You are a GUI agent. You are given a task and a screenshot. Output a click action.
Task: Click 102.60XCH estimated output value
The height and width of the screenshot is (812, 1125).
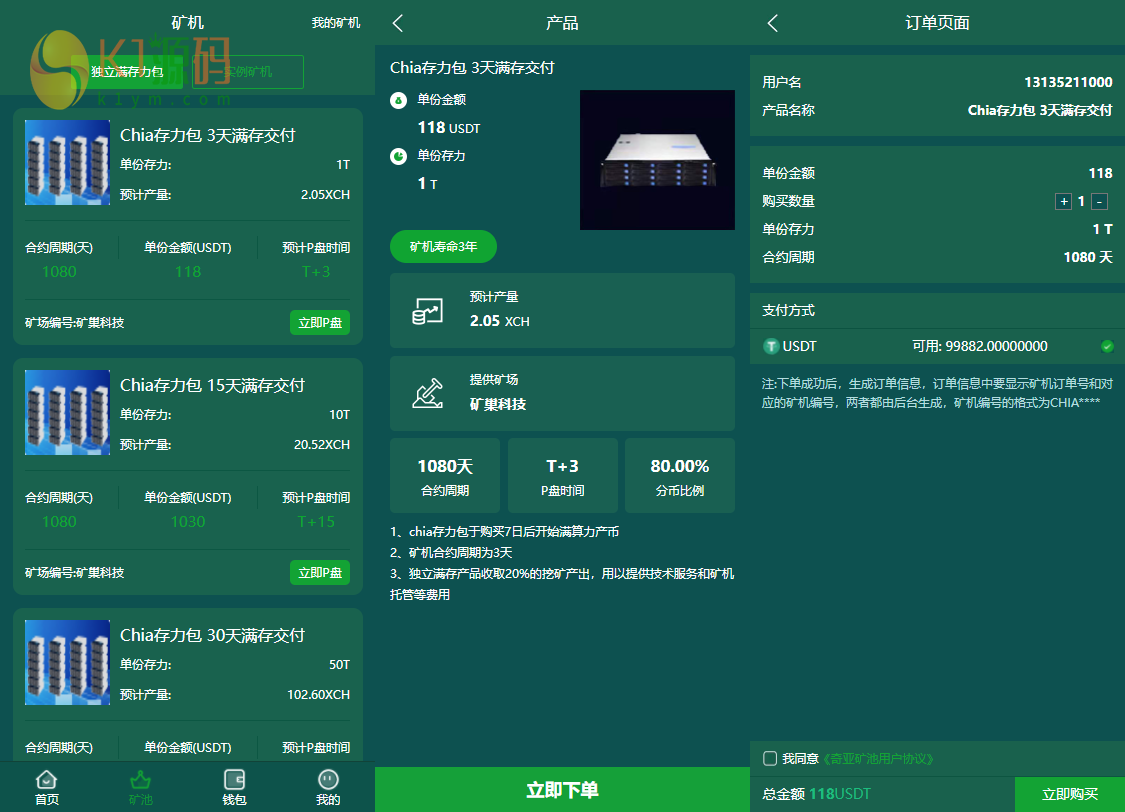click(319, 694)
